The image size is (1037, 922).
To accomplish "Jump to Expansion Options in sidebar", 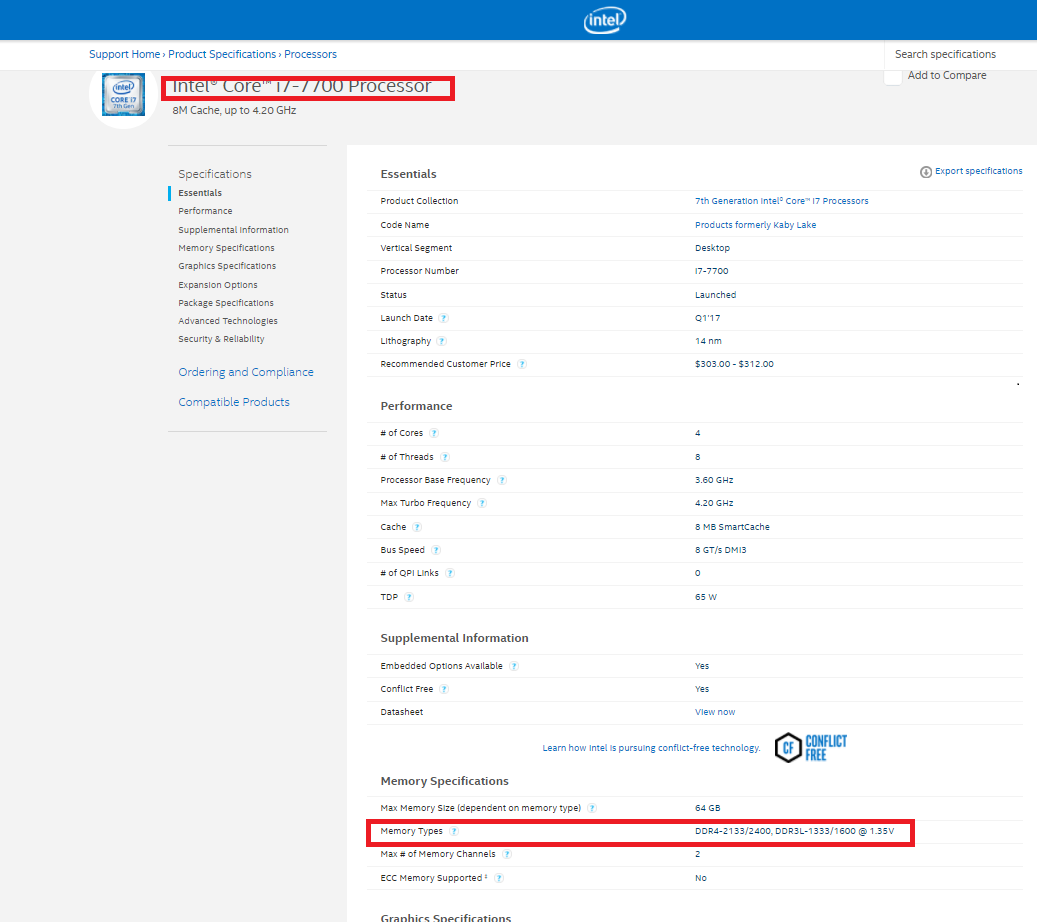I will tap(218, 285).
